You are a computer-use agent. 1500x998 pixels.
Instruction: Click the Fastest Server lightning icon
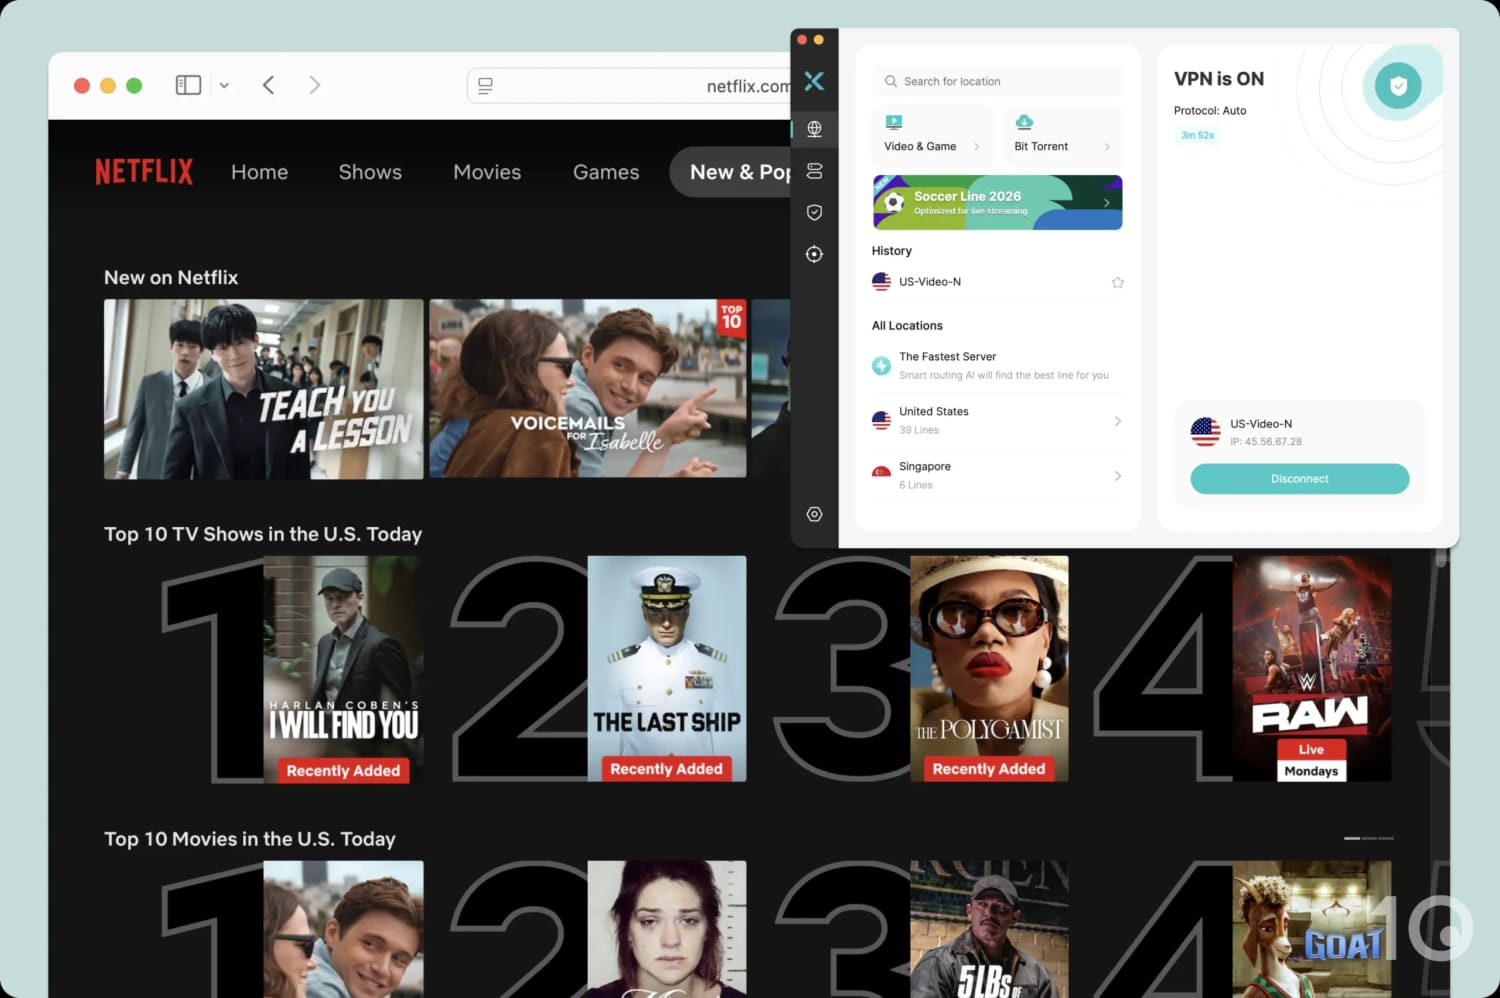pos(881,366)
